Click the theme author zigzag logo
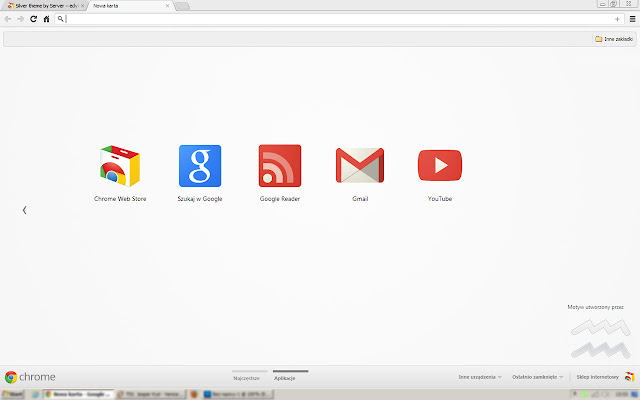Image resolution: width=640 pixels, height=400 pixels. point(600,339)
